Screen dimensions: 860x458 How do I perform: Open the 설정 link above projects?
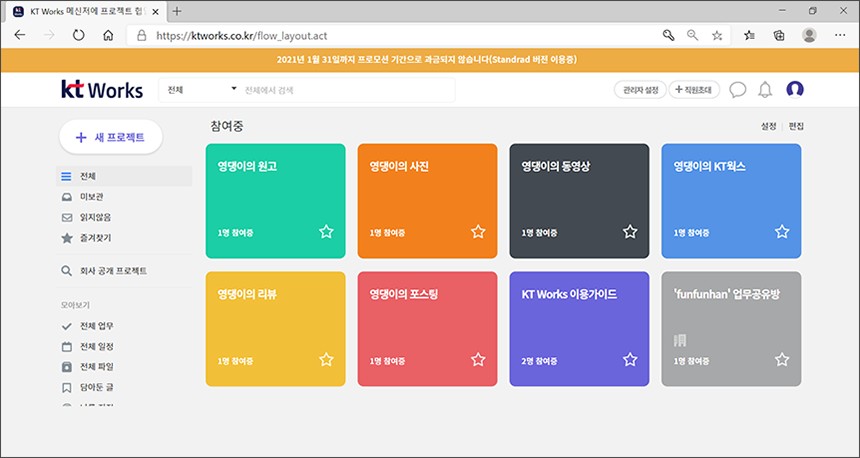pos(768,126)
